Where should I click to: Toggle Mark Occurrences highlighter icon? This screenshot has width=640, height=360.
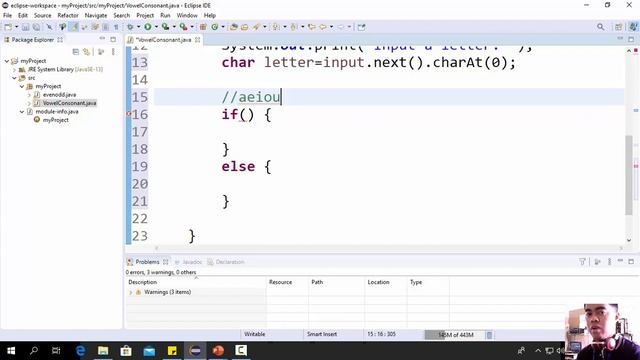coord(74,27)
